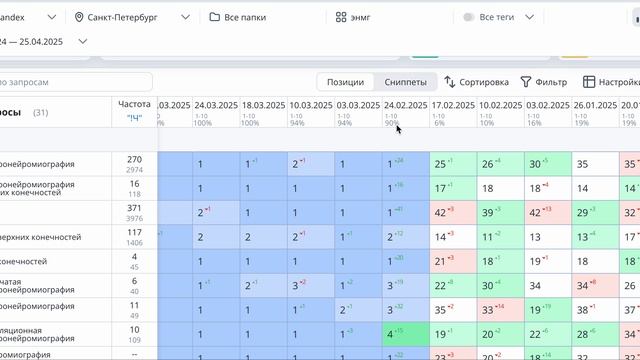Select the 26.01.2025 date column header
Viewport: 640px width, 360px height.
click(x=595, y=105)
